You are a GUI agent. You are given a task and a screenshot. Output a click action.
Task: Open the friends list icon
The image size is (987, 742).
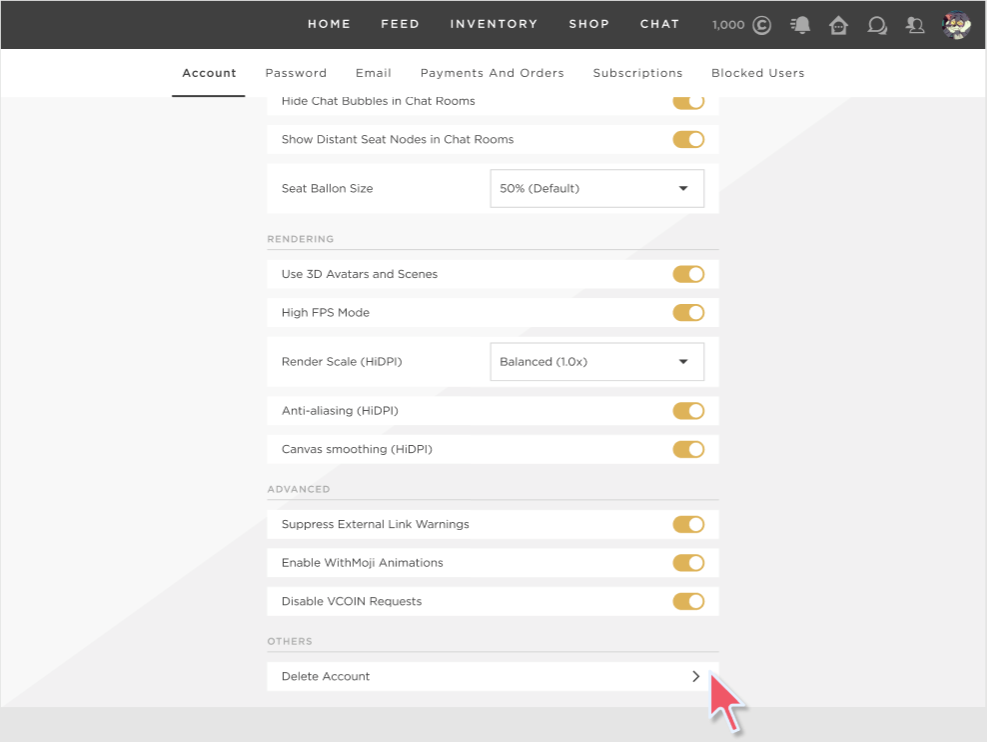point(915,24)
